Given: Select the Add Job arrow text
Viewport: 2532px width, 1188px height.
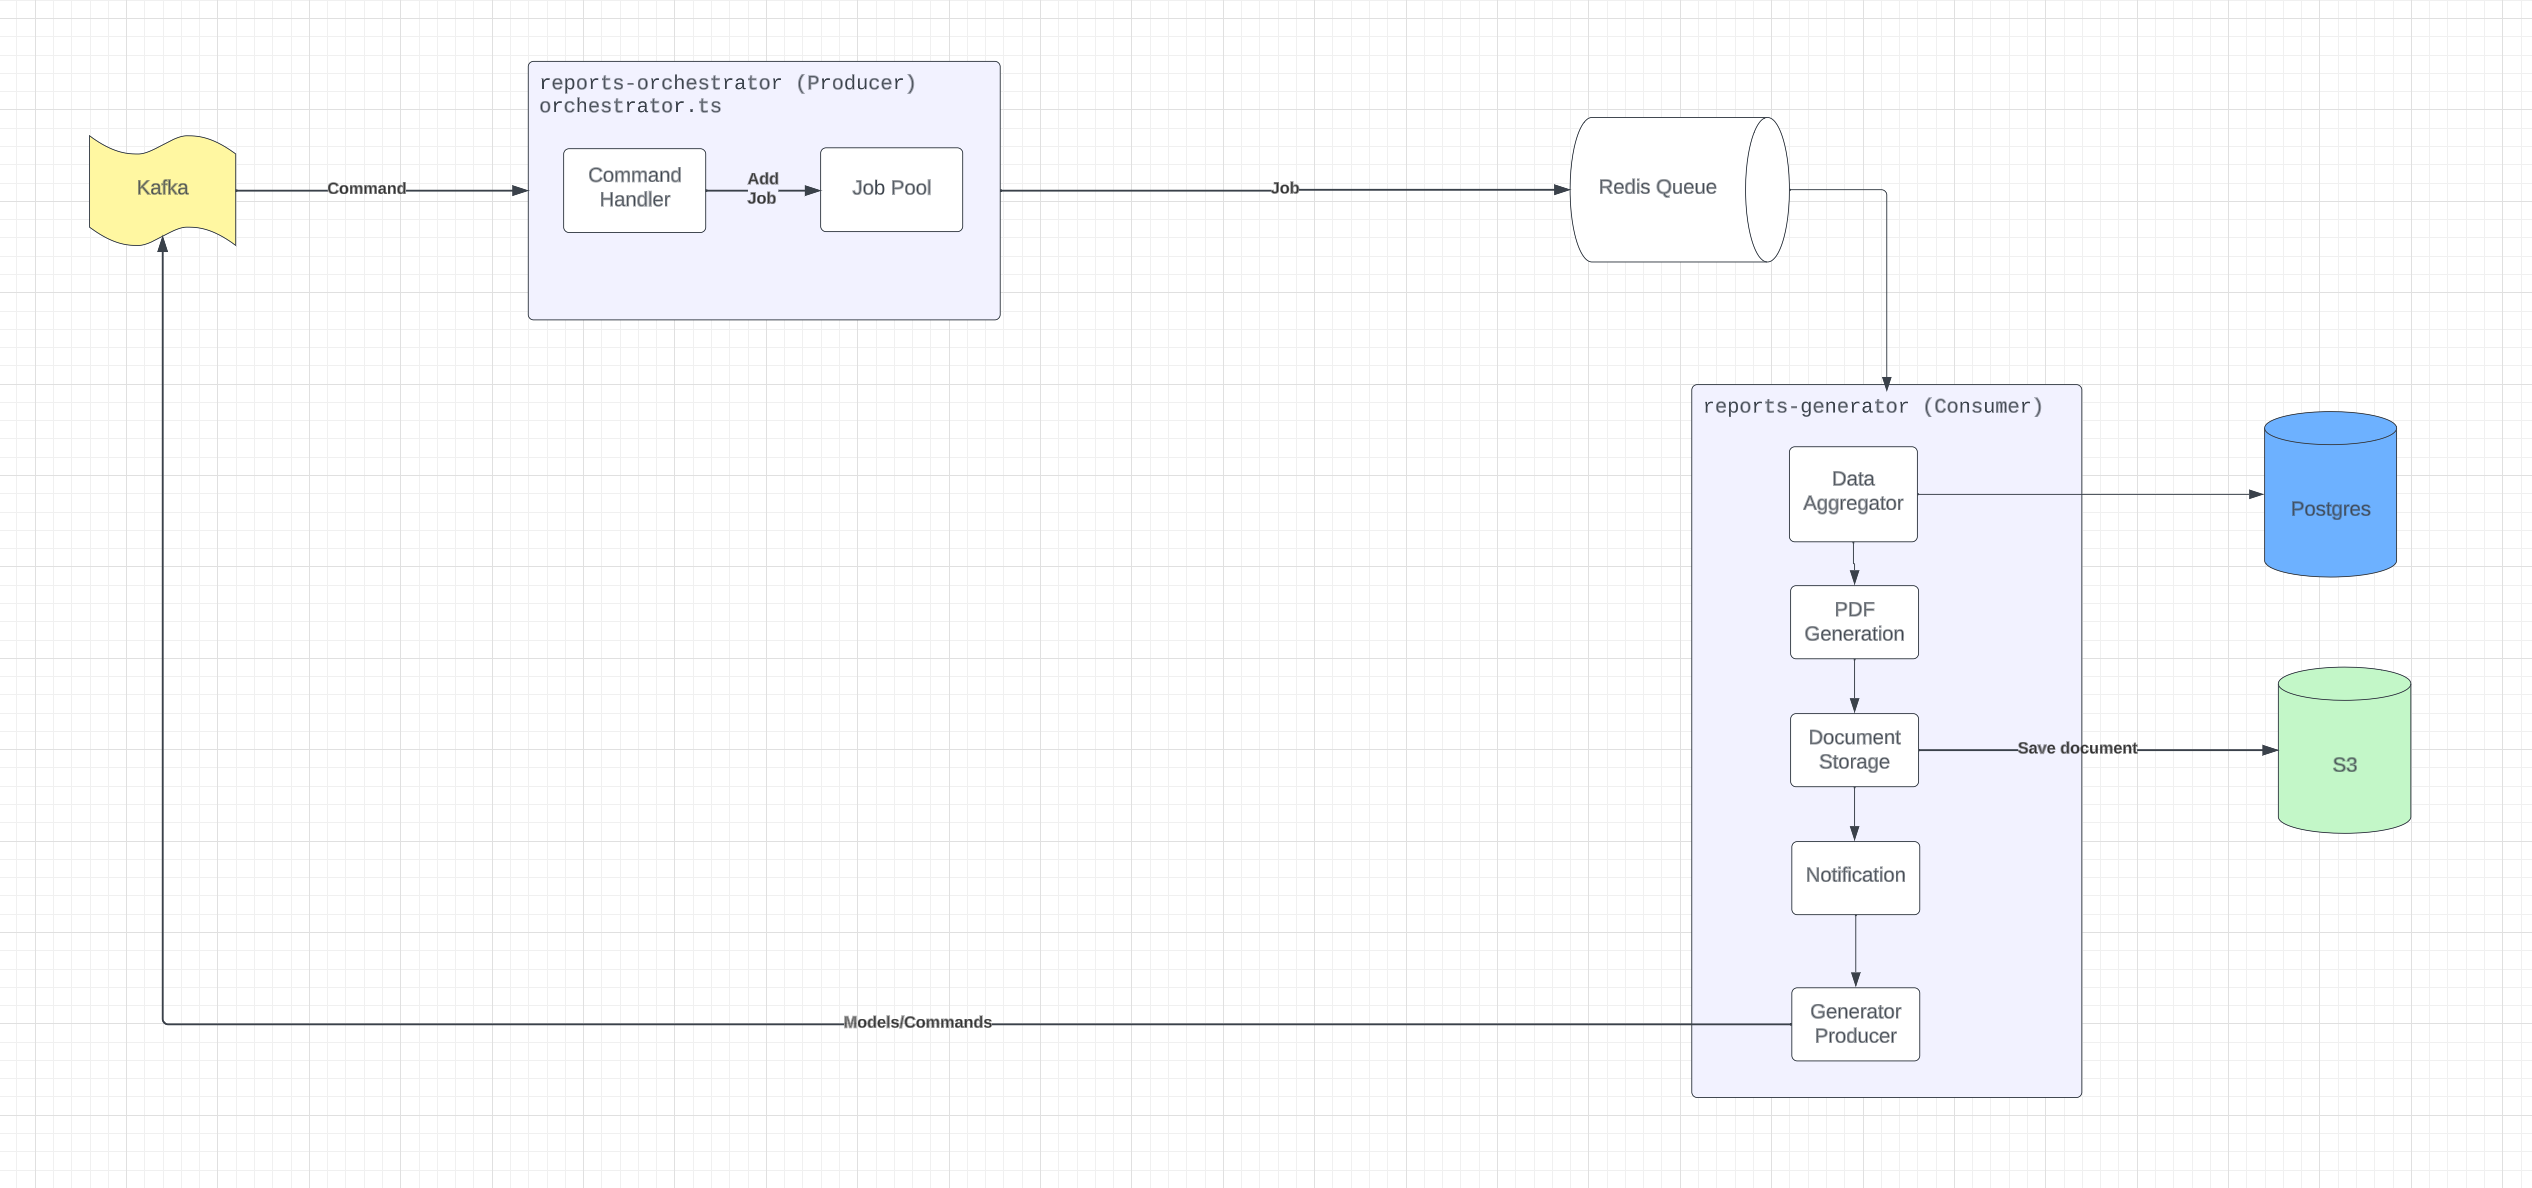Looking at the screenshot, I should 762,188.
